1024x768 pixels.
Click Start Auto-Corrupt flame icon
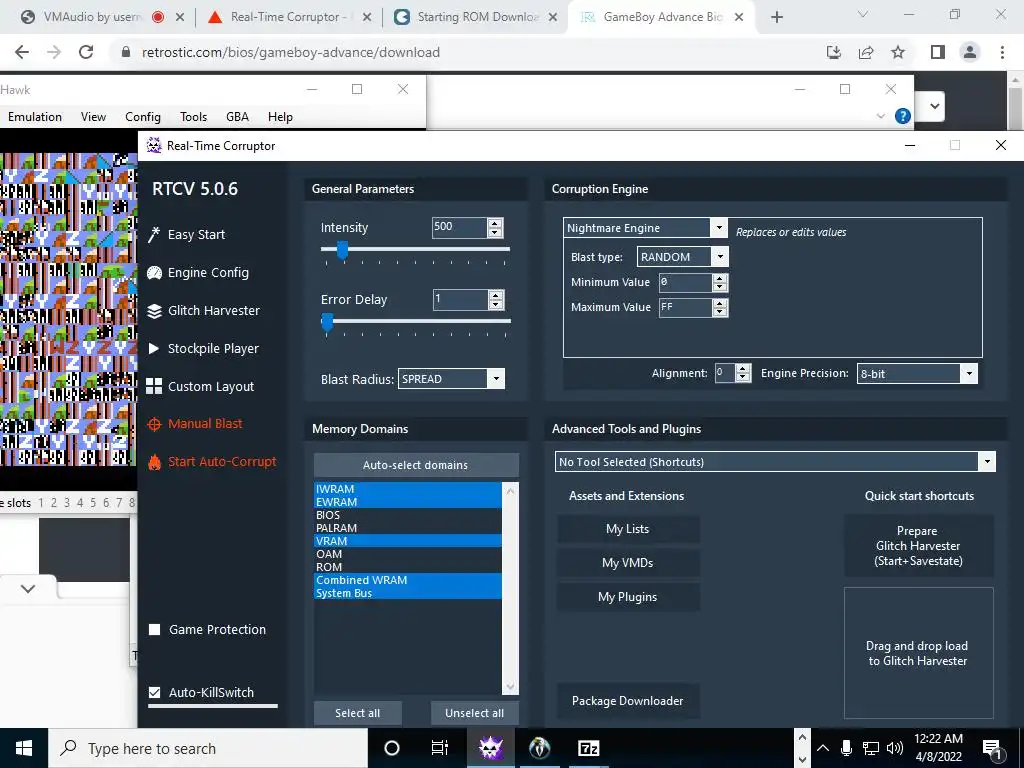(154, 462)
